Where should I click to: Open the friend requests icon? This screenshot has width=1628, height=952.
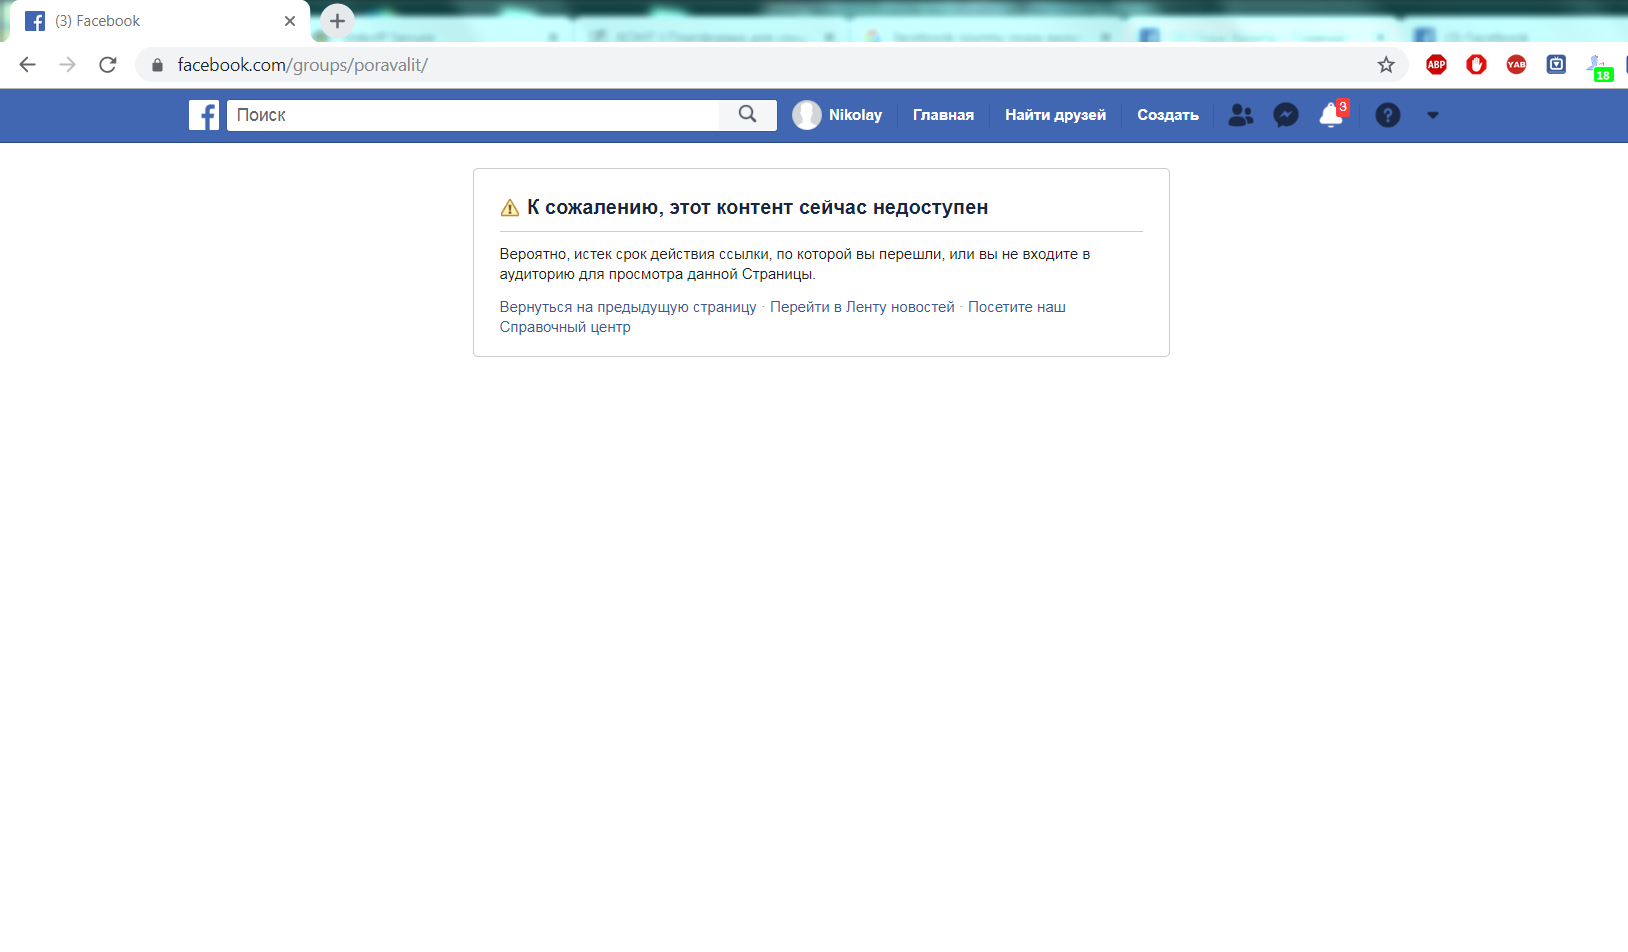click(1240, 115)
